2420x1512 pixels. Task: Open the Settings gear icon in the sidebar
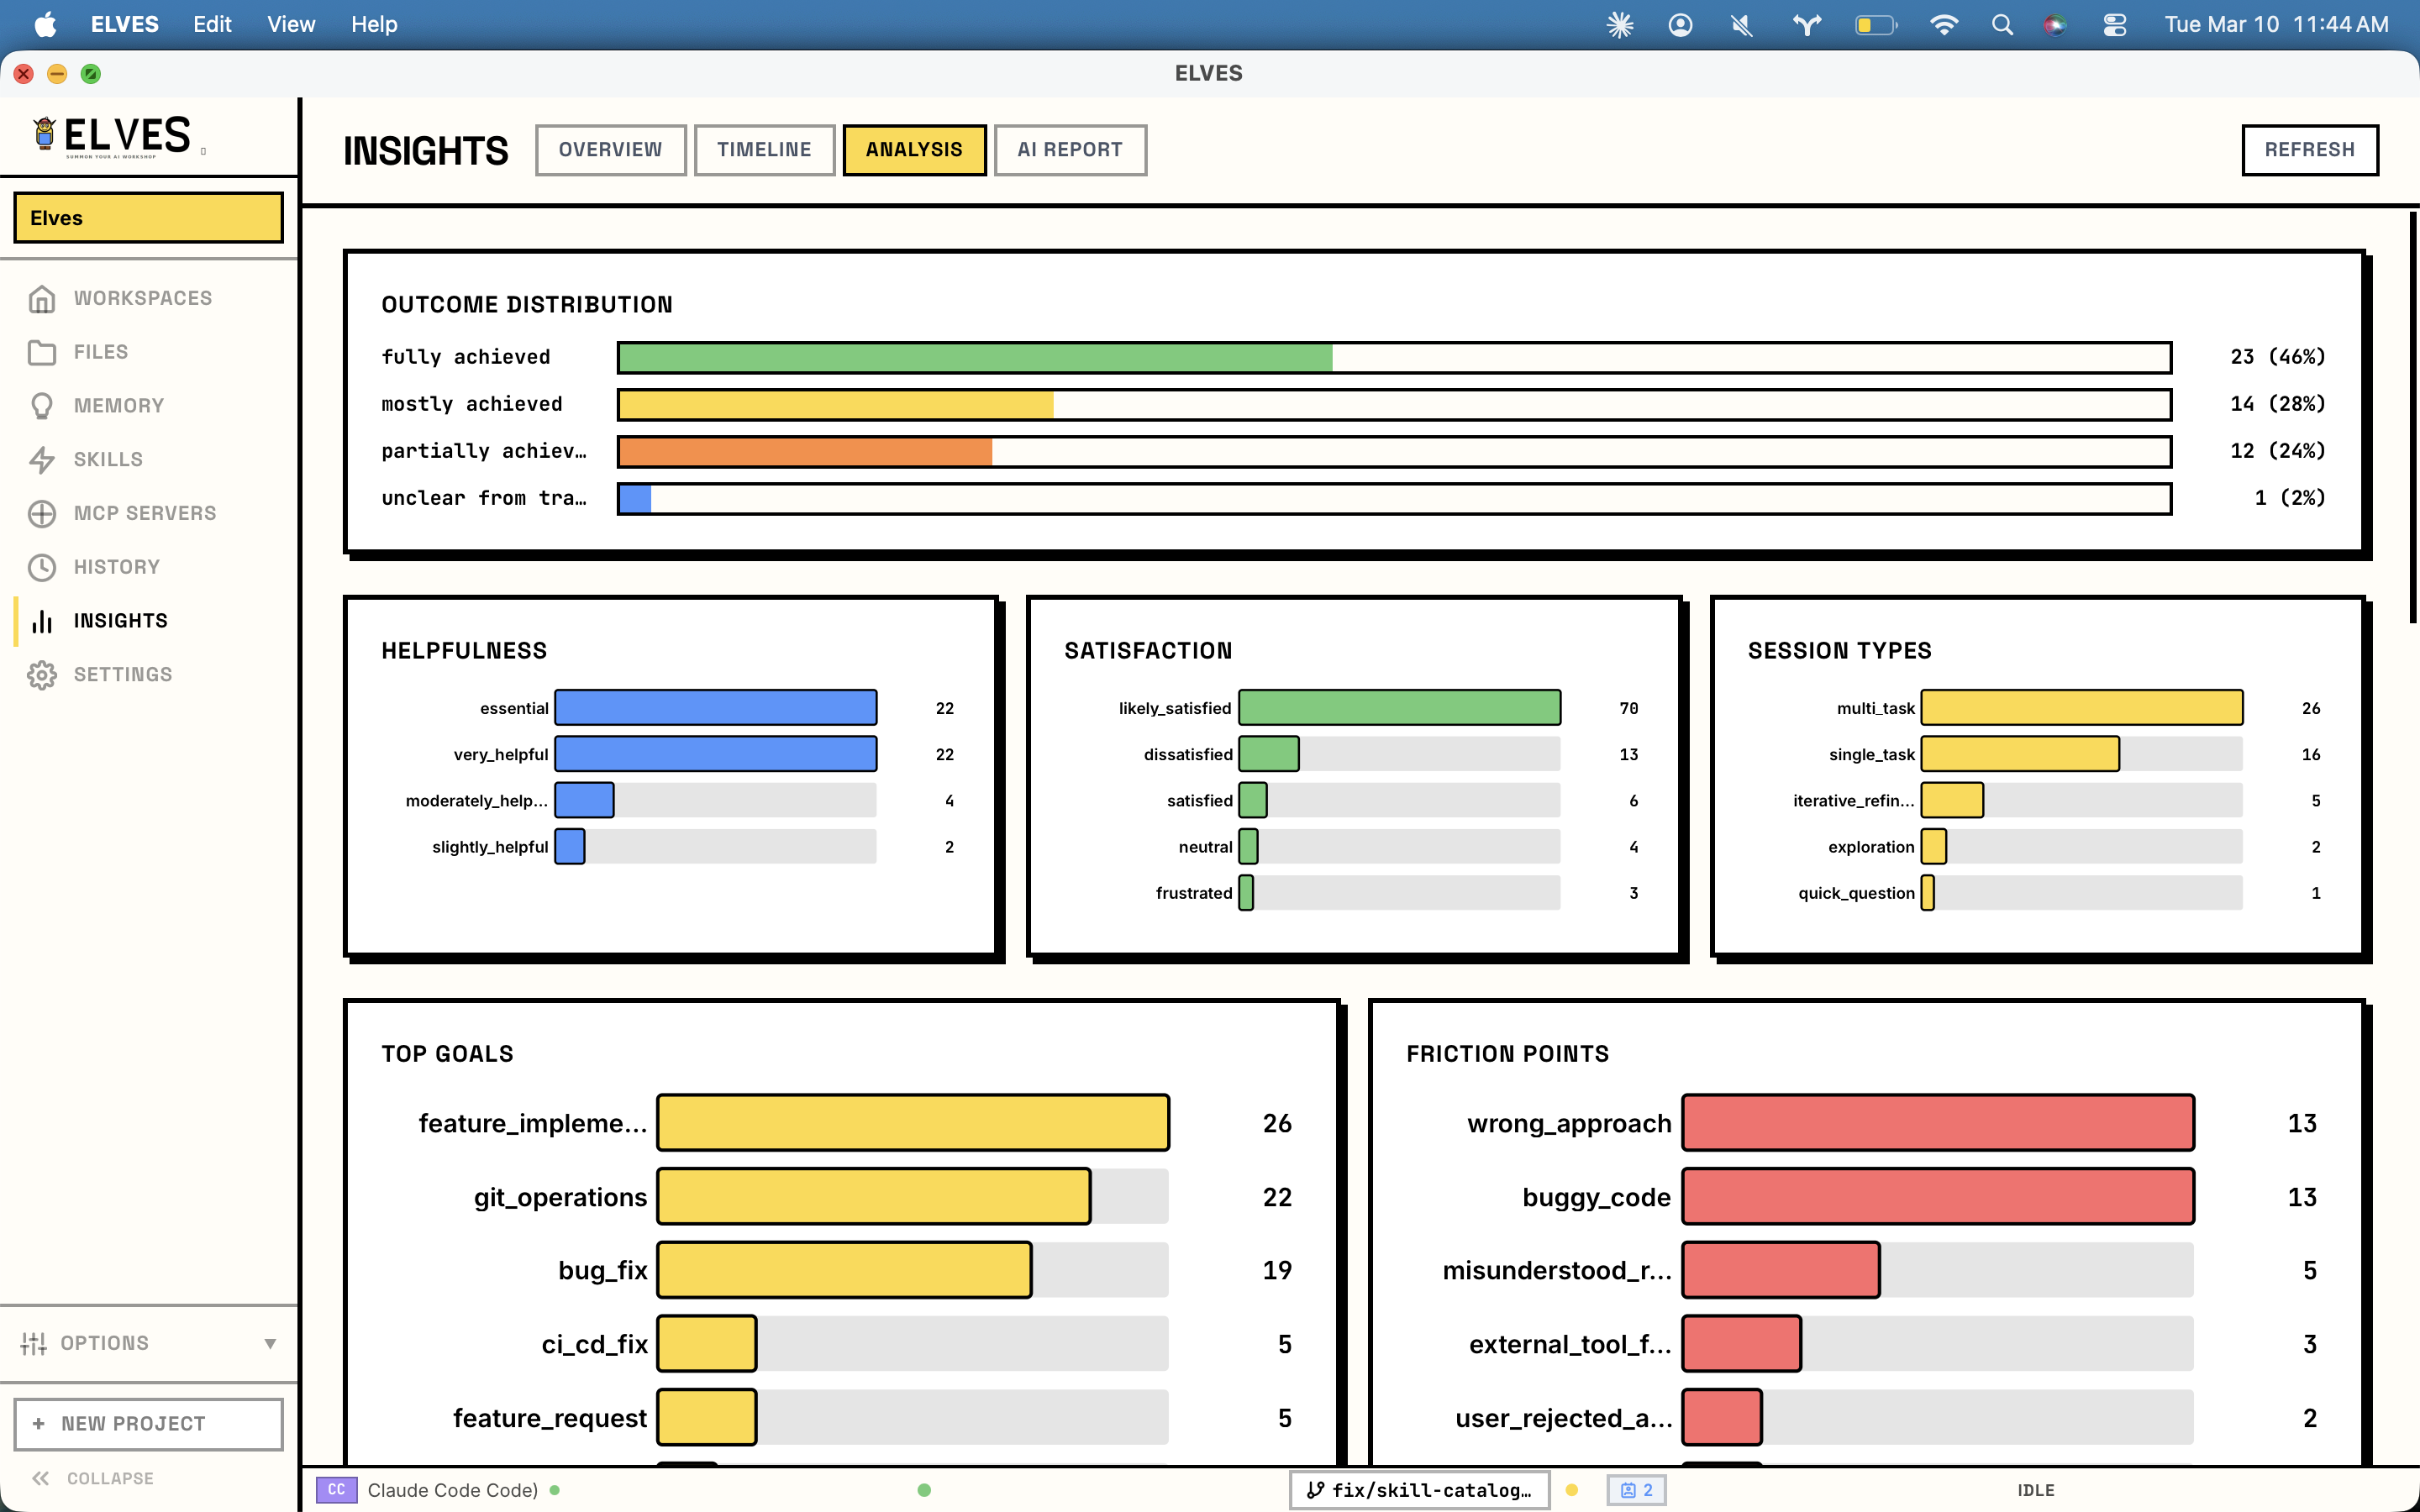tap(41, 675)
